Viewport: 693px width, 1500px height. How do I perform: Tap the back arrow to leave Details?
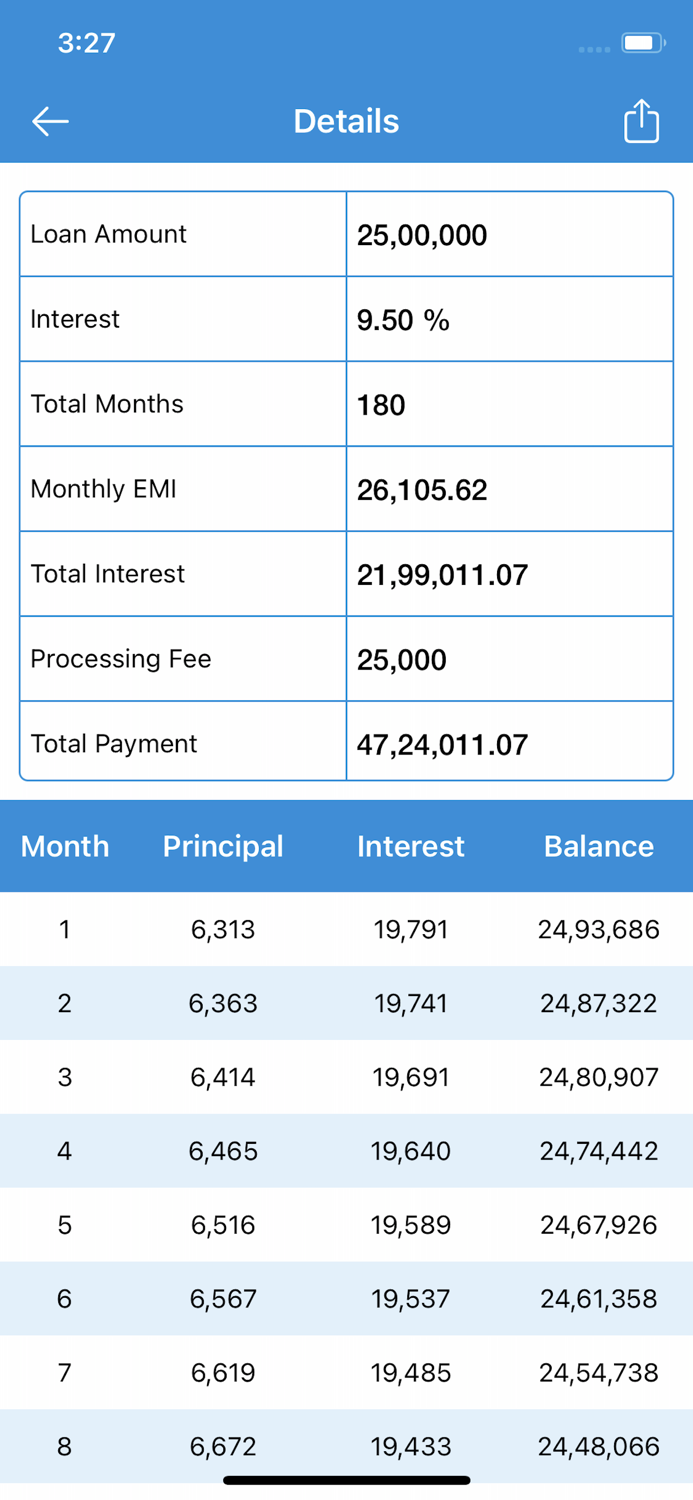(48, 120)
